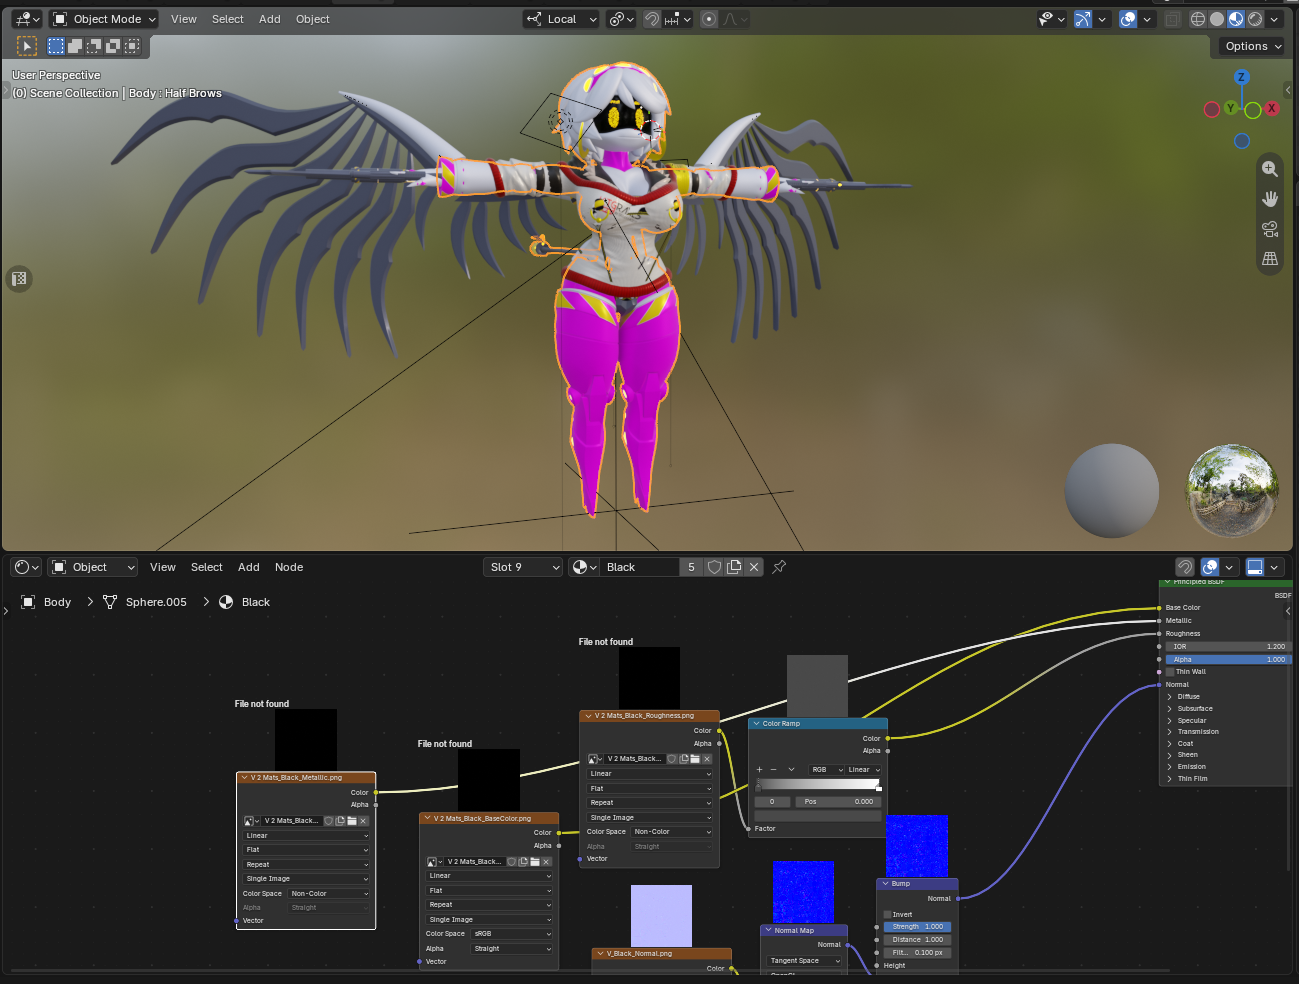Open the Add menu in the shader editor
The image size is (1299, 984).
coord(249,567)
